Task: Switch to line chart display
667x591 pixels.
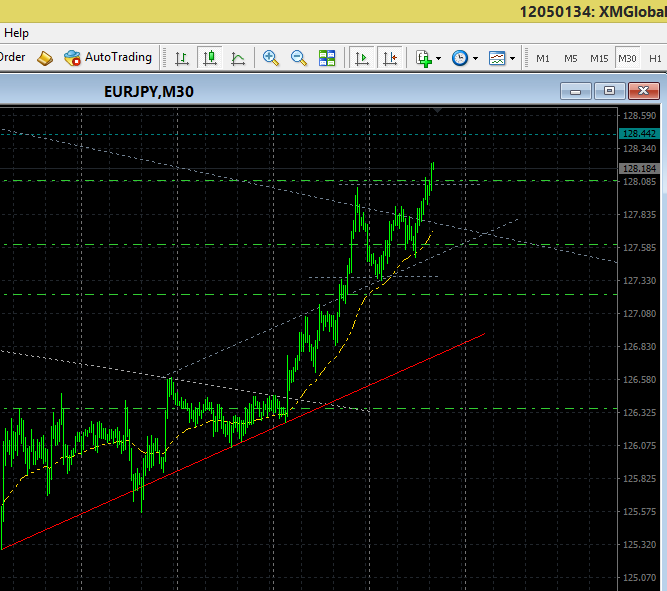Action: point(238,58)
